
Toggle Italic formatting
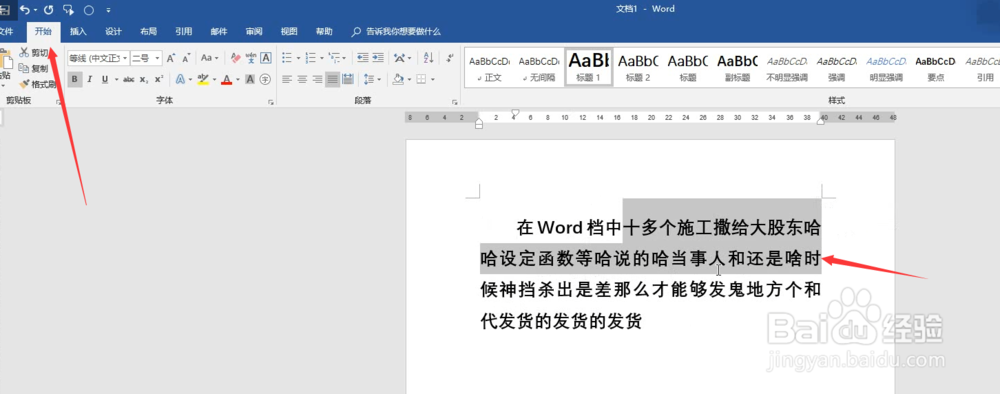click(90, 80)
